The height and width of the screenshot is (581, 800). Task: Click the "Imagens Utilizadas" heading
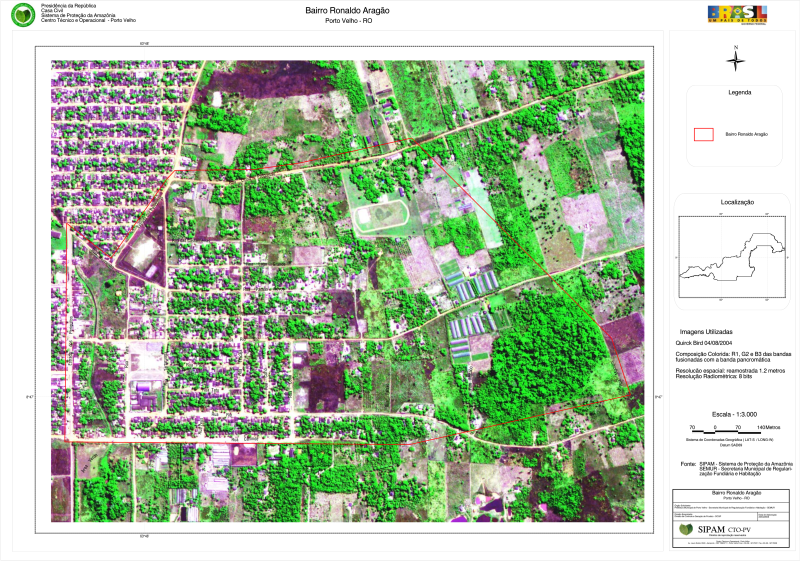706,331
